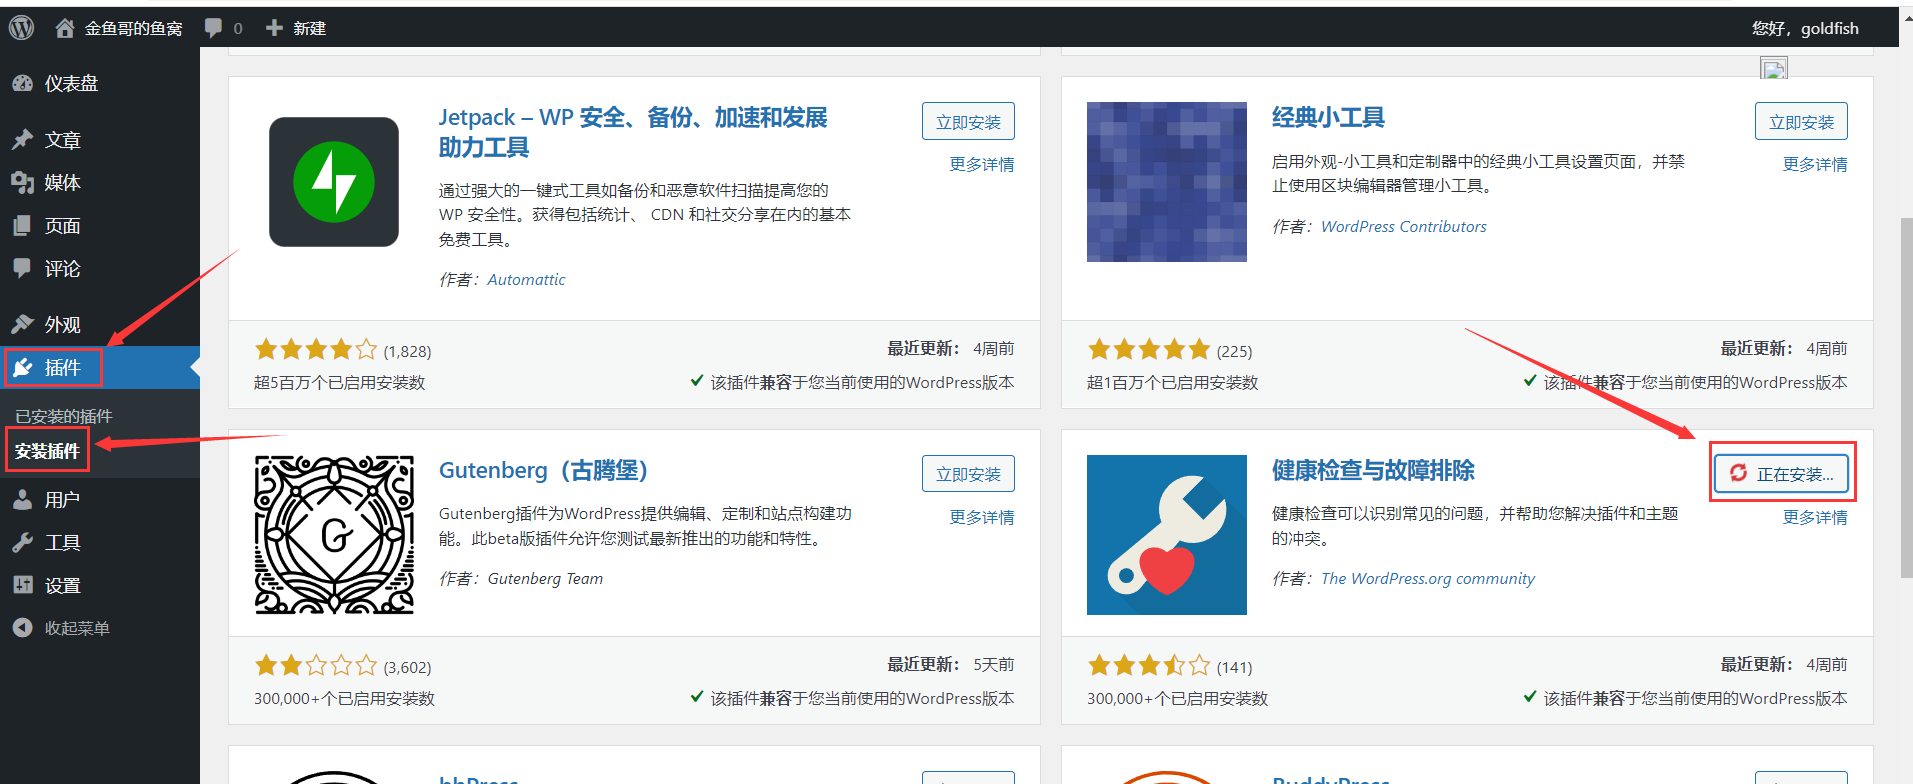The height and width of the screenshot is (784, 1913).
Task: Click author link Gutenberg Team
Action: point(545,579)
